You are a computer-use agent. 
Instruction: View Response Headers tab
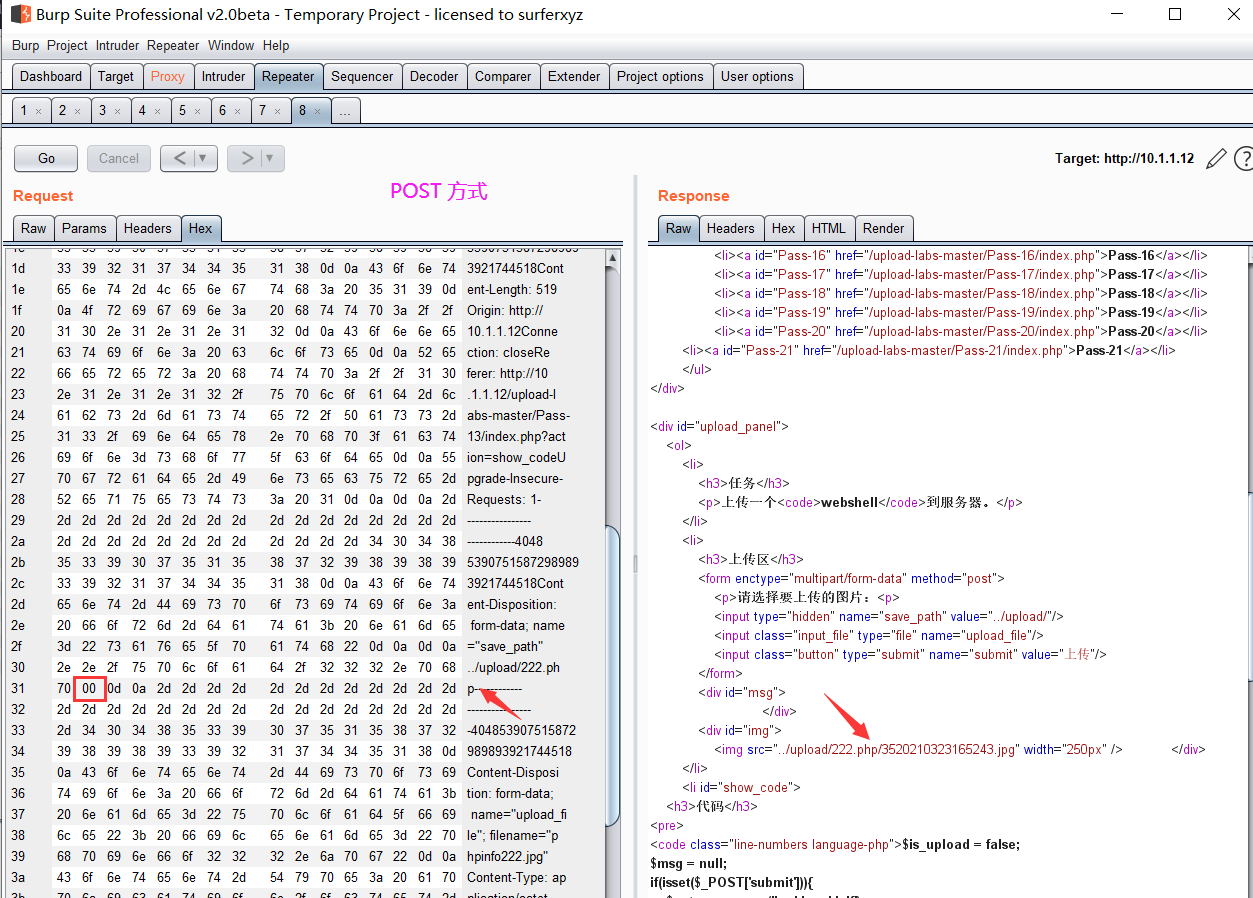[731, 228]
